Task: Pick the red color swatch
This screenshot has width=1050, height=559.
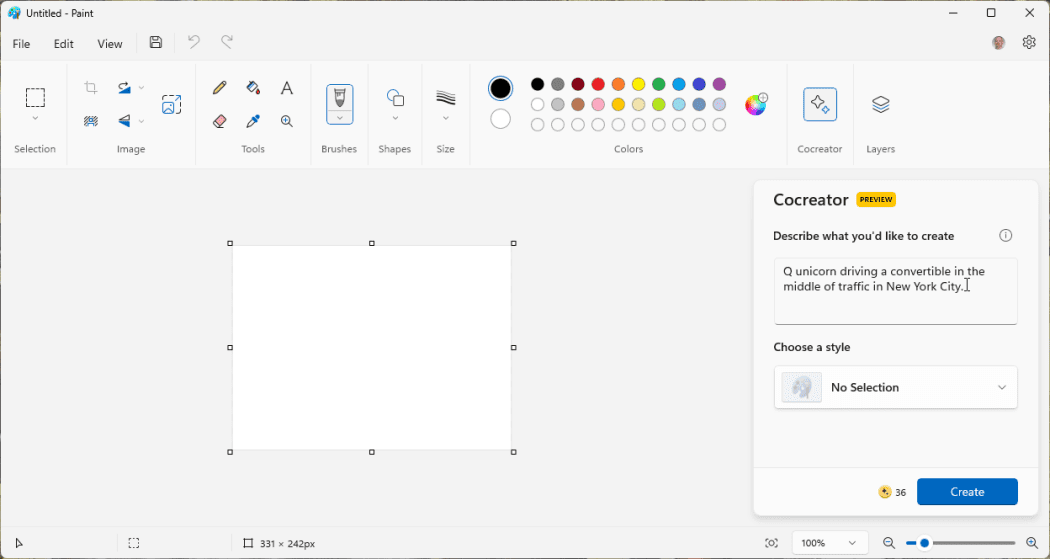Action: tap(598, 84)
